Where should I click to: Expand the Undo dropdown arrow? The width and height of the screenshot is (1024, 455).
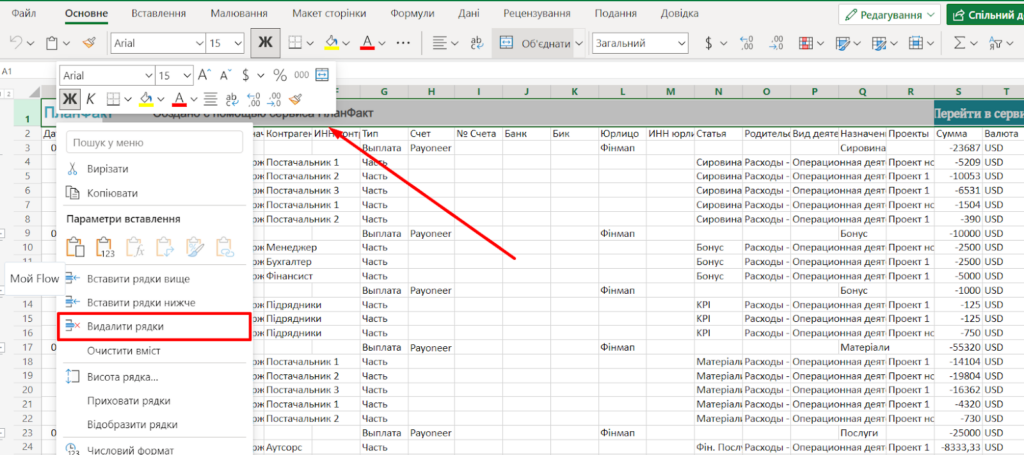tap(31, 44)
